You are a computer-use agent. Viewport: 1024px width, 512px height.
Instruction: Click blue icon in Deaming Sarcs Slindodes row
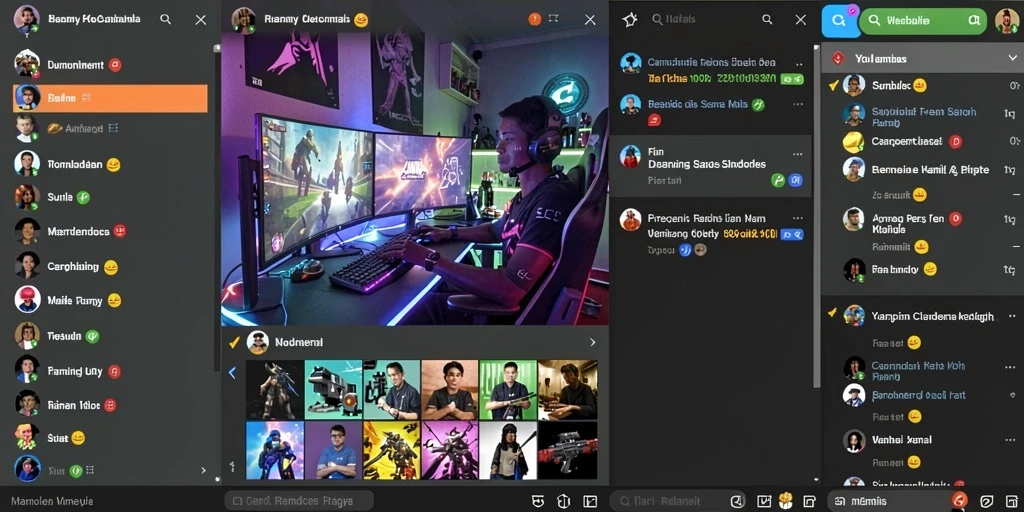click(x=795, y=180)
